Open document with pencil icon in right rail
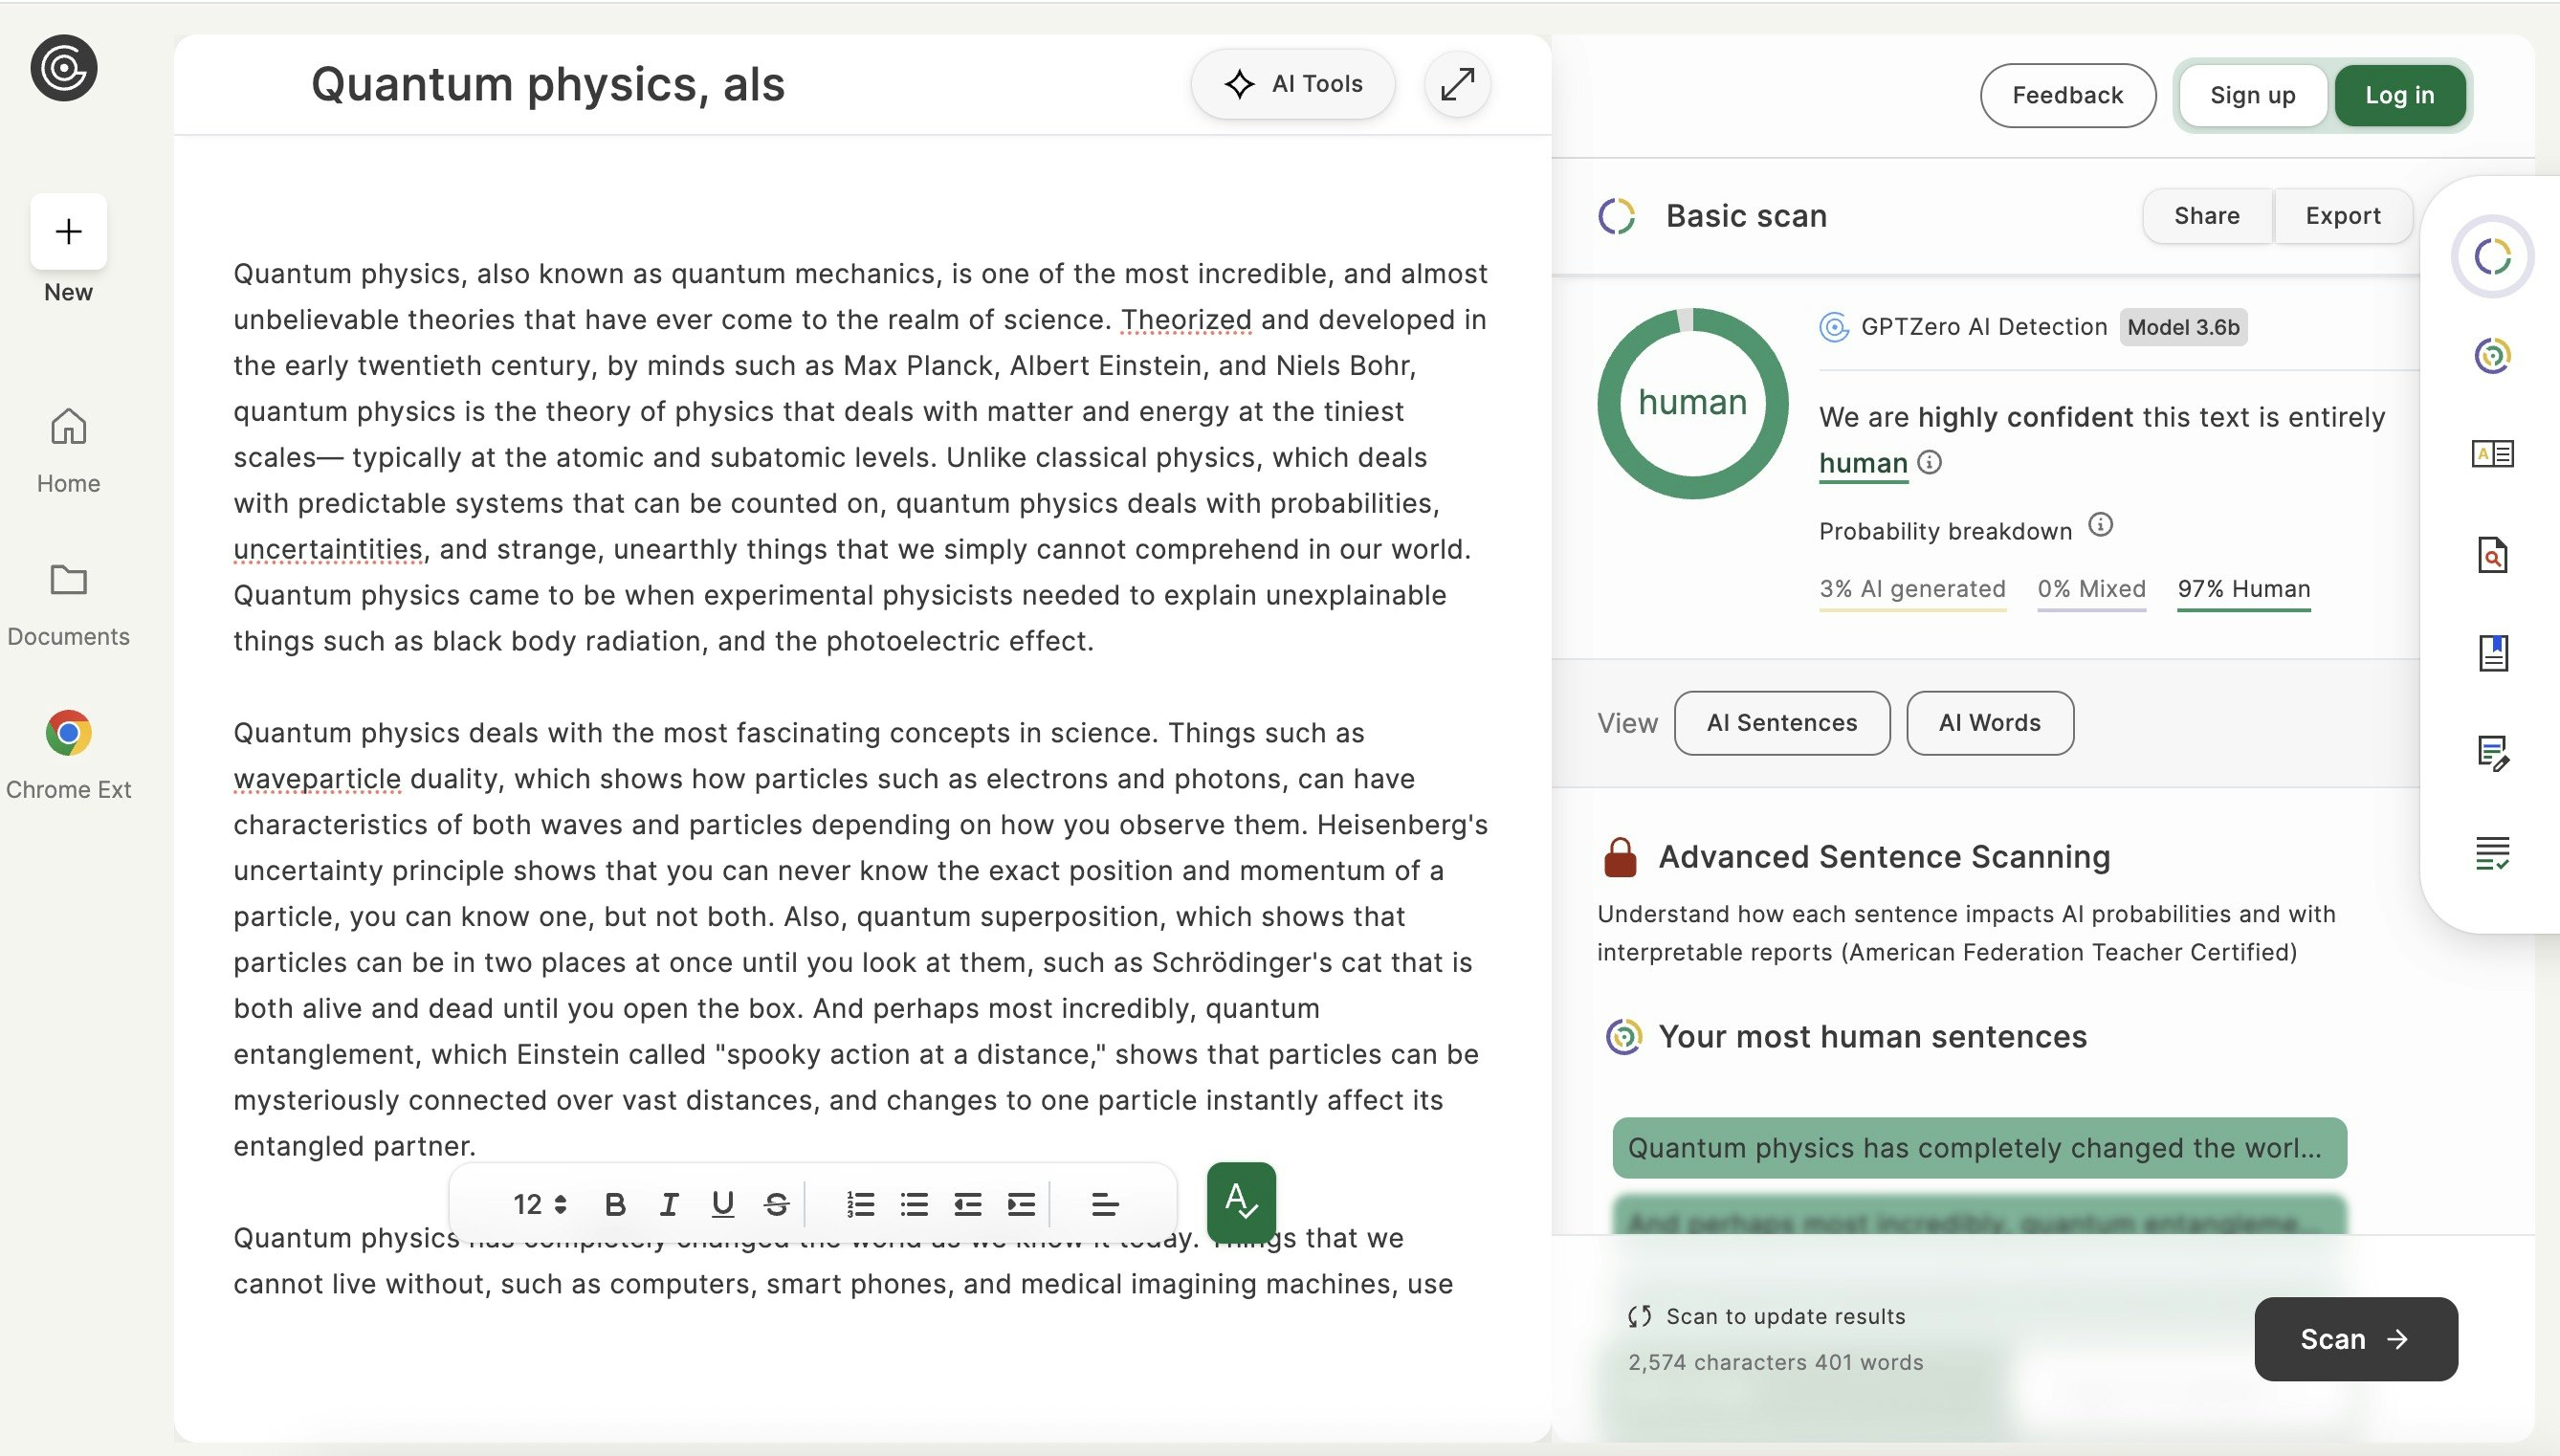 [2492, 753]
